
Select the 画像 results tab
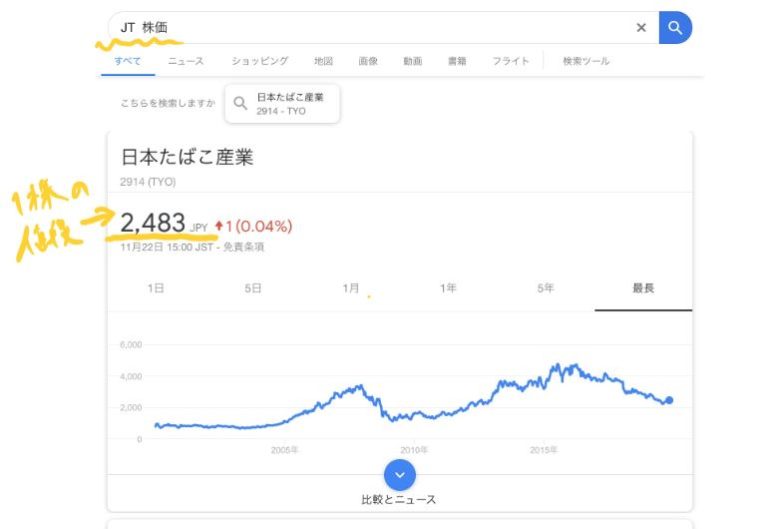[368, 61]
